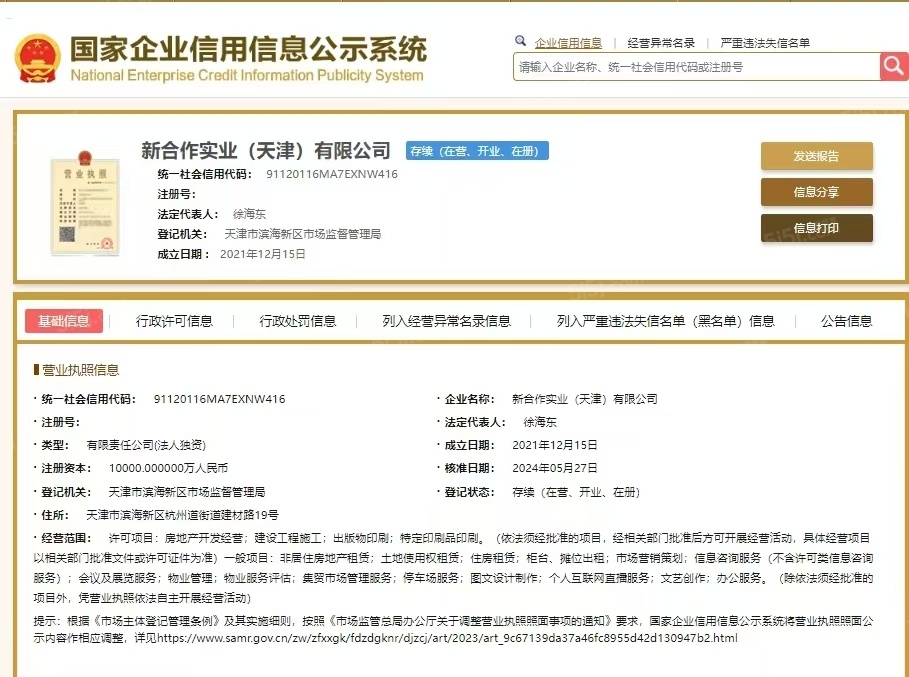Click the national emblem logo

tap(37, 58)
